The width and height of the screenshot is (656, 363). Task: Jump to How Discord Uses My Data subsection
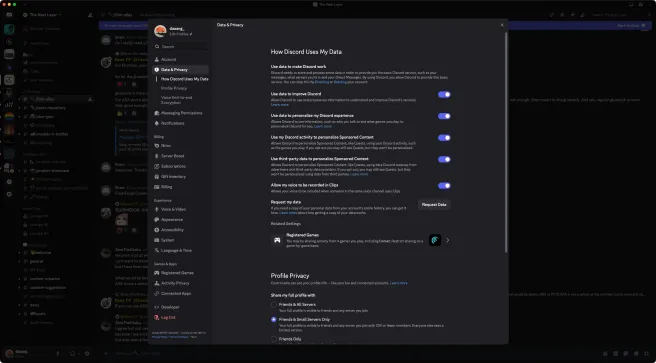coord(184,79)
